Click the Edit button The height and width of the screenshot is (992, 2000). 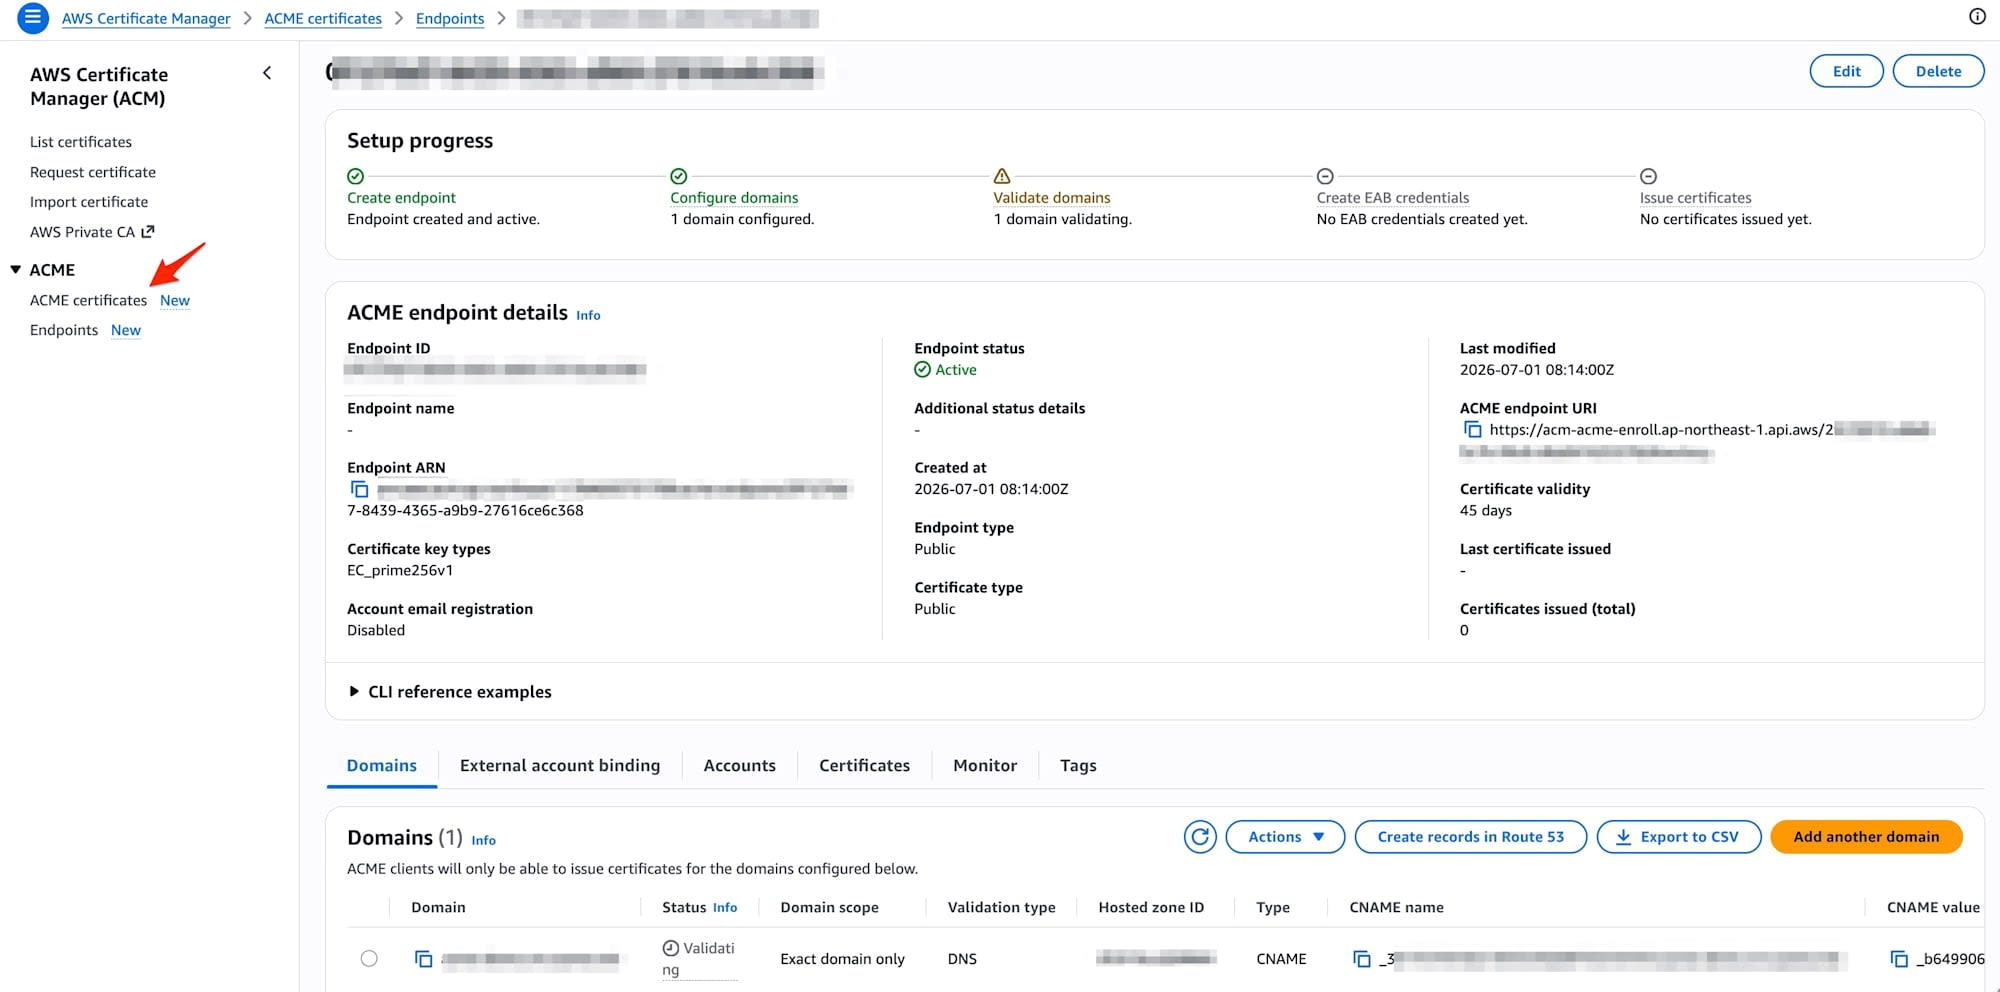(x=1847, y=71)
